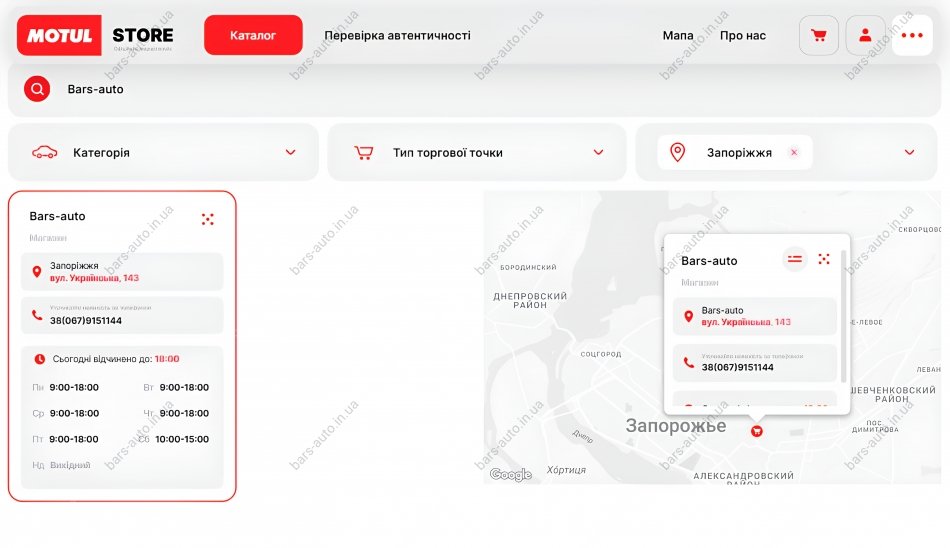Image resolution: width=950 pixels, height=548 pixels.
Task: Click Monday hours 9:00-18:00
Action: (74, 387)
